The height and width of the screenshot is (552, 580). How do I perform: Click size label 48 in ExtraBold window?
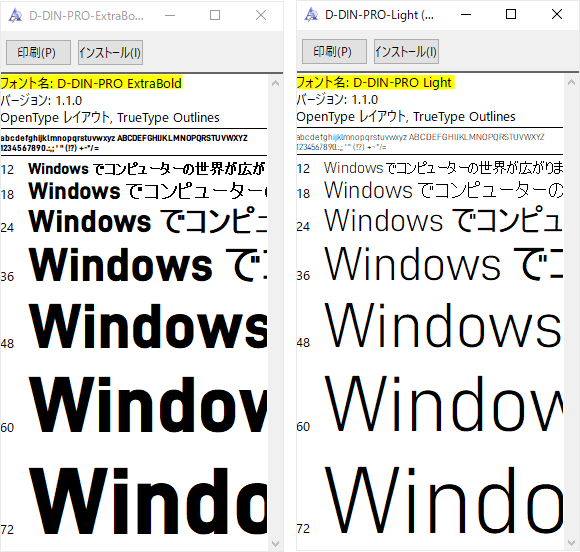coord(7,344)
